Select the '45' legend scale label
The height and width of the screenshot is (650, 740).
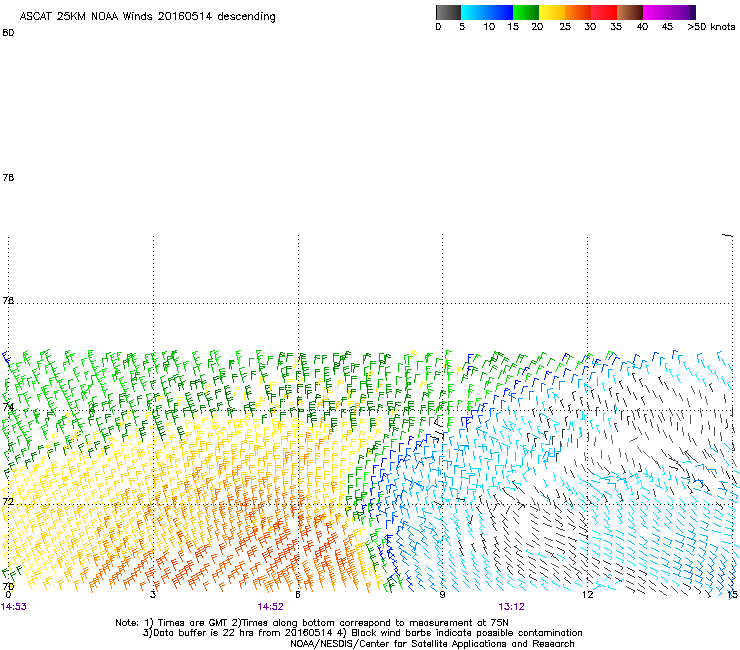[667, 27]
